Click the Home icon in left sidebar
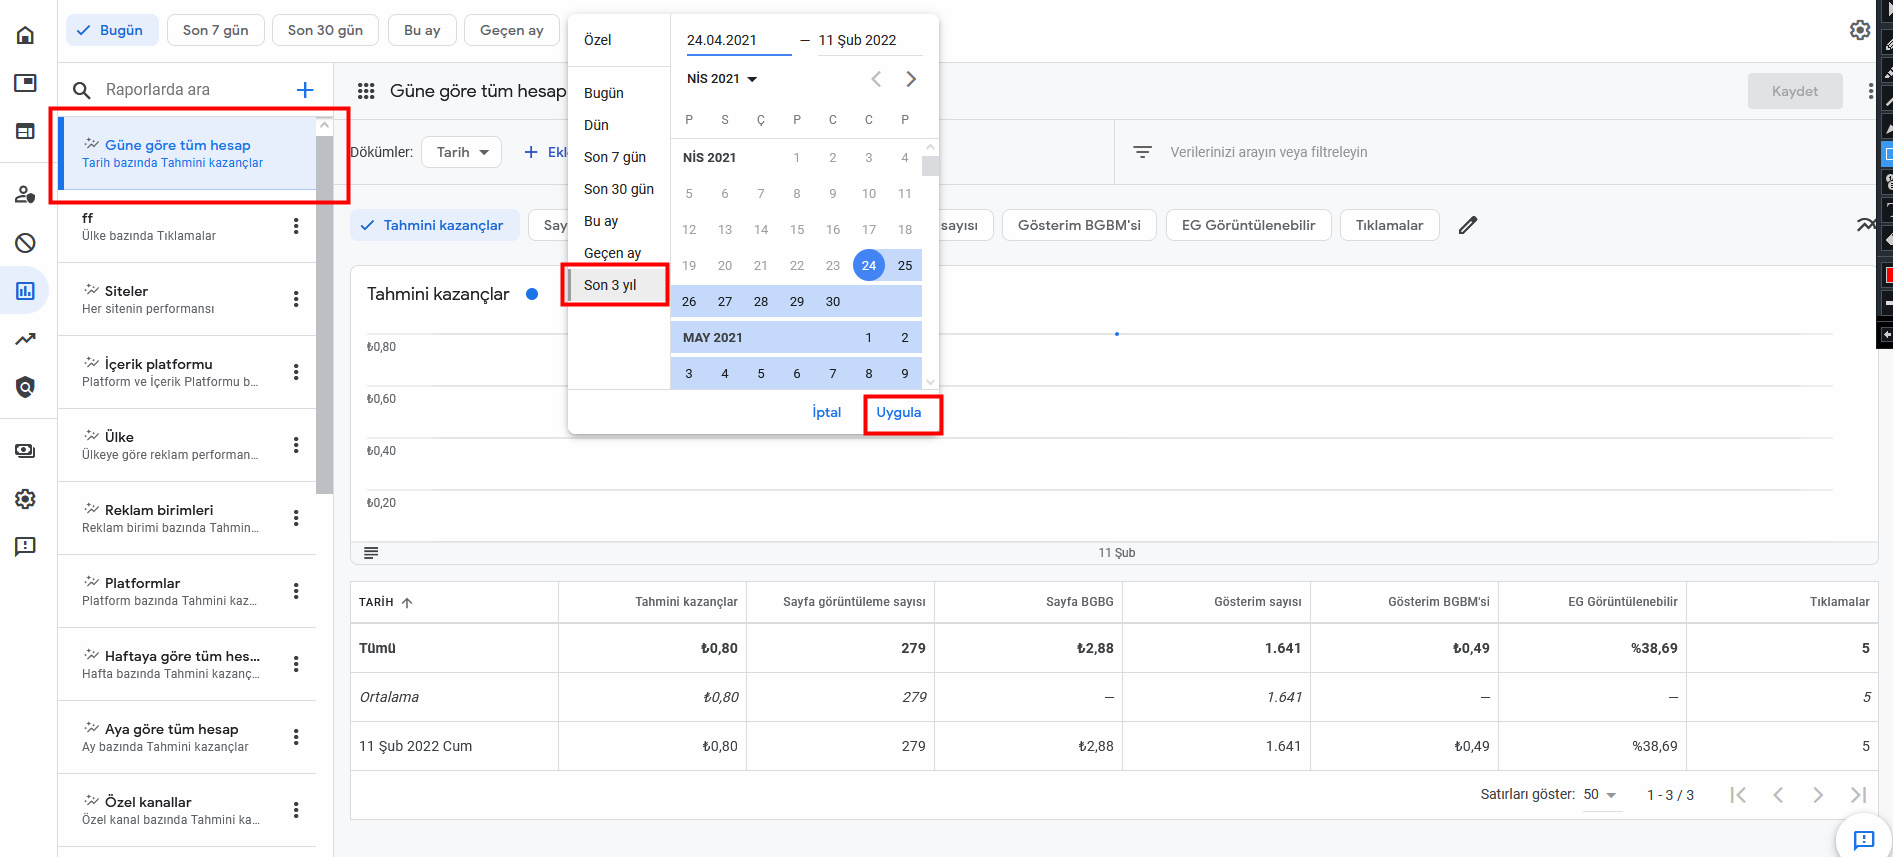1893x857 pixels. 26,35
